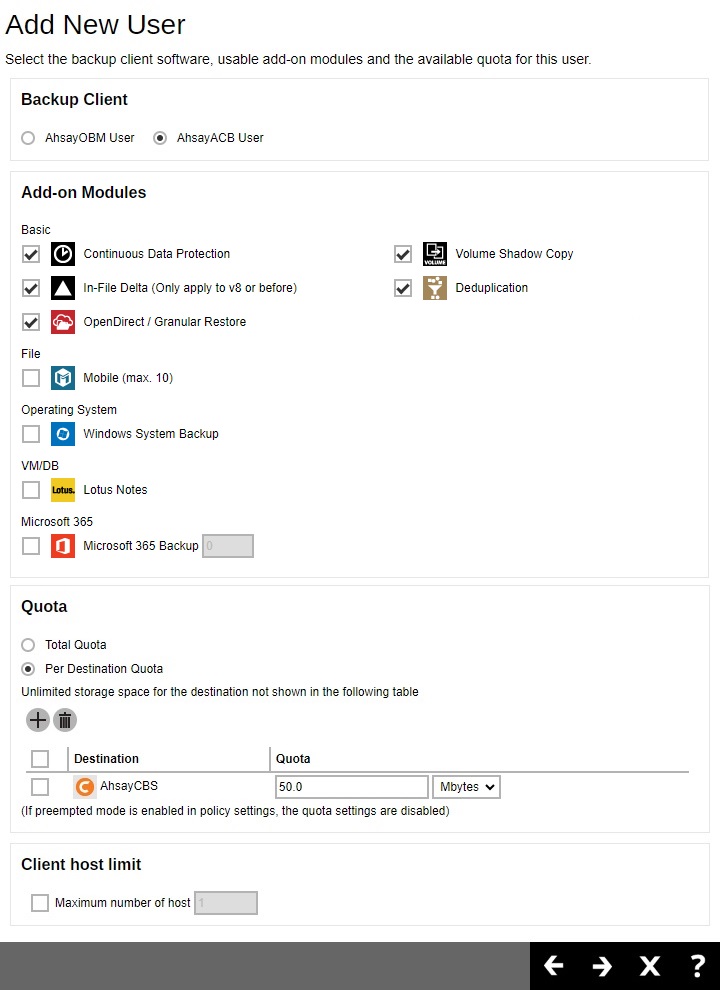720x990 pixels.
Task: Click the Windows System Backup icon
Action: [x=63, y=434]
